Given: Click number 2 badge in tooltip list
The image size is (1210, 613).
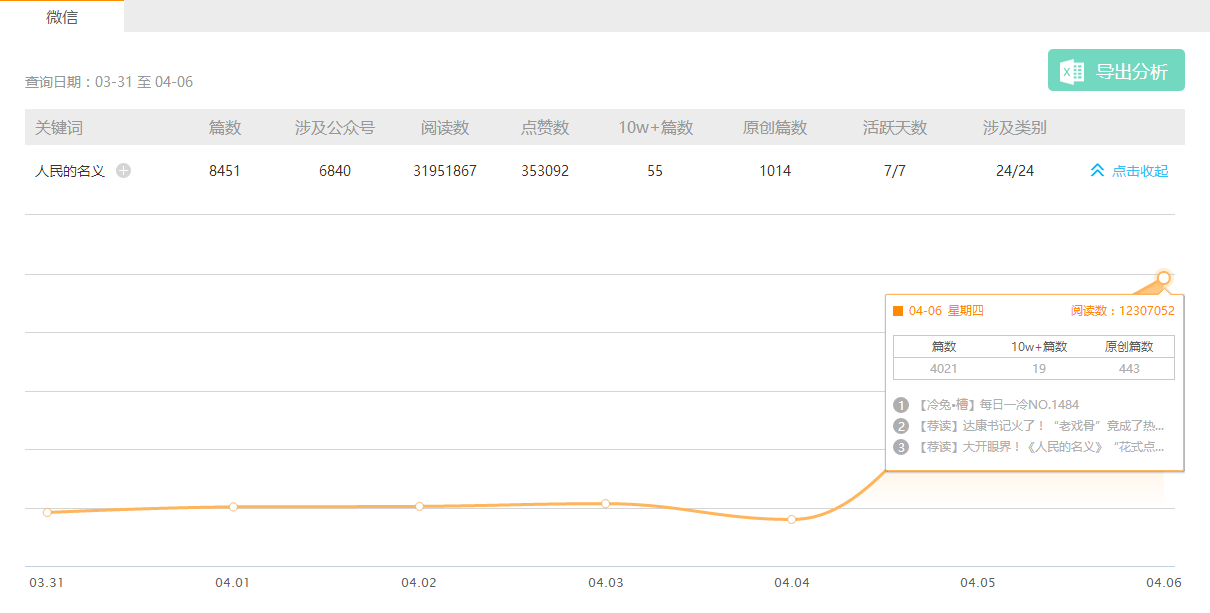Looking at the screenshot, I should click(x=901, y=426).
